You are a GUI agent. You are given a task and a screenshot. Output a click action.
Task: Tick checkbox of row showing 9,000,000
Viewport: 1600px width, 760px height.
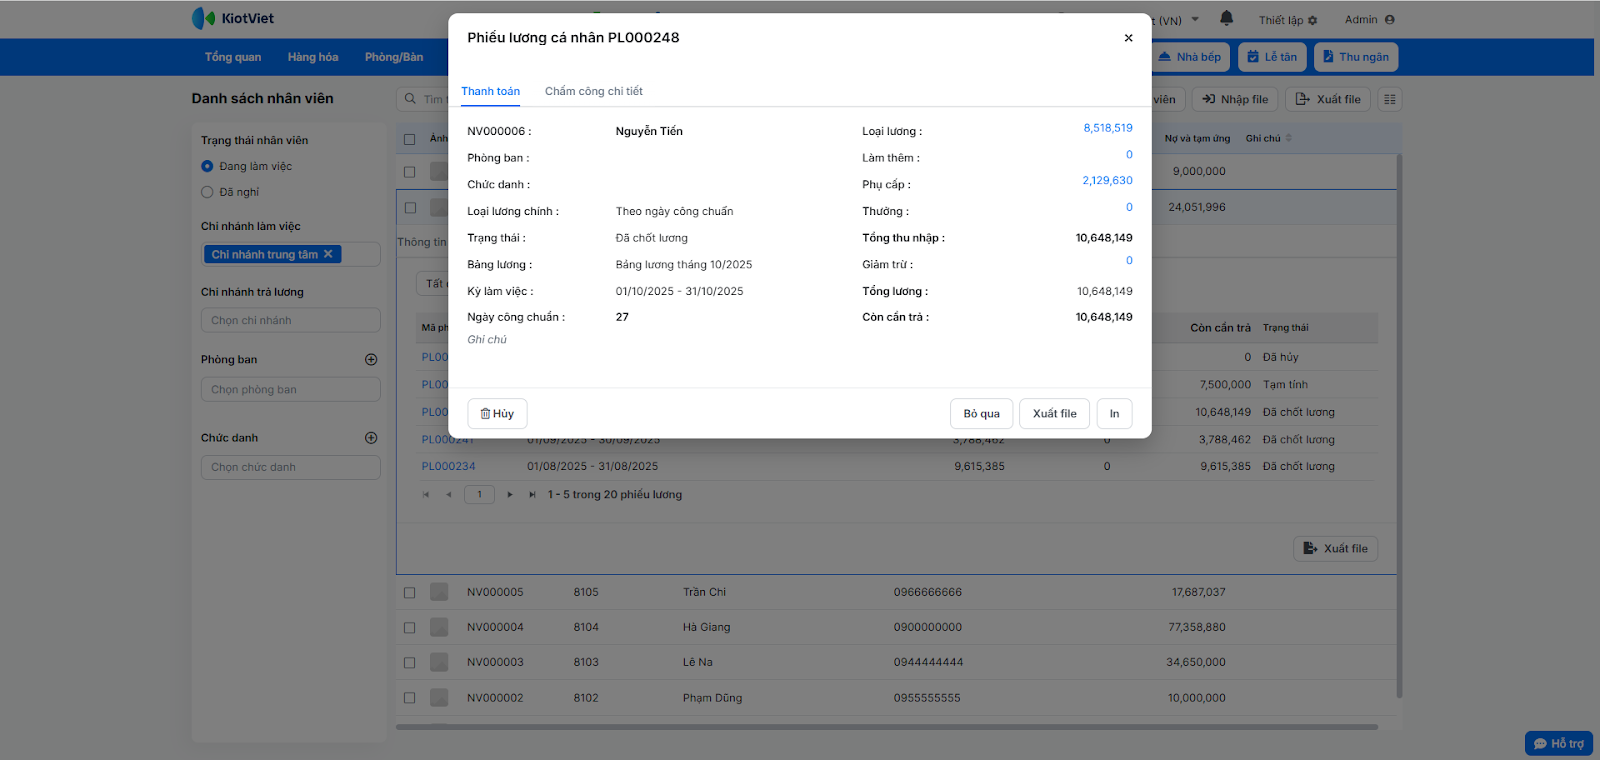409,172
